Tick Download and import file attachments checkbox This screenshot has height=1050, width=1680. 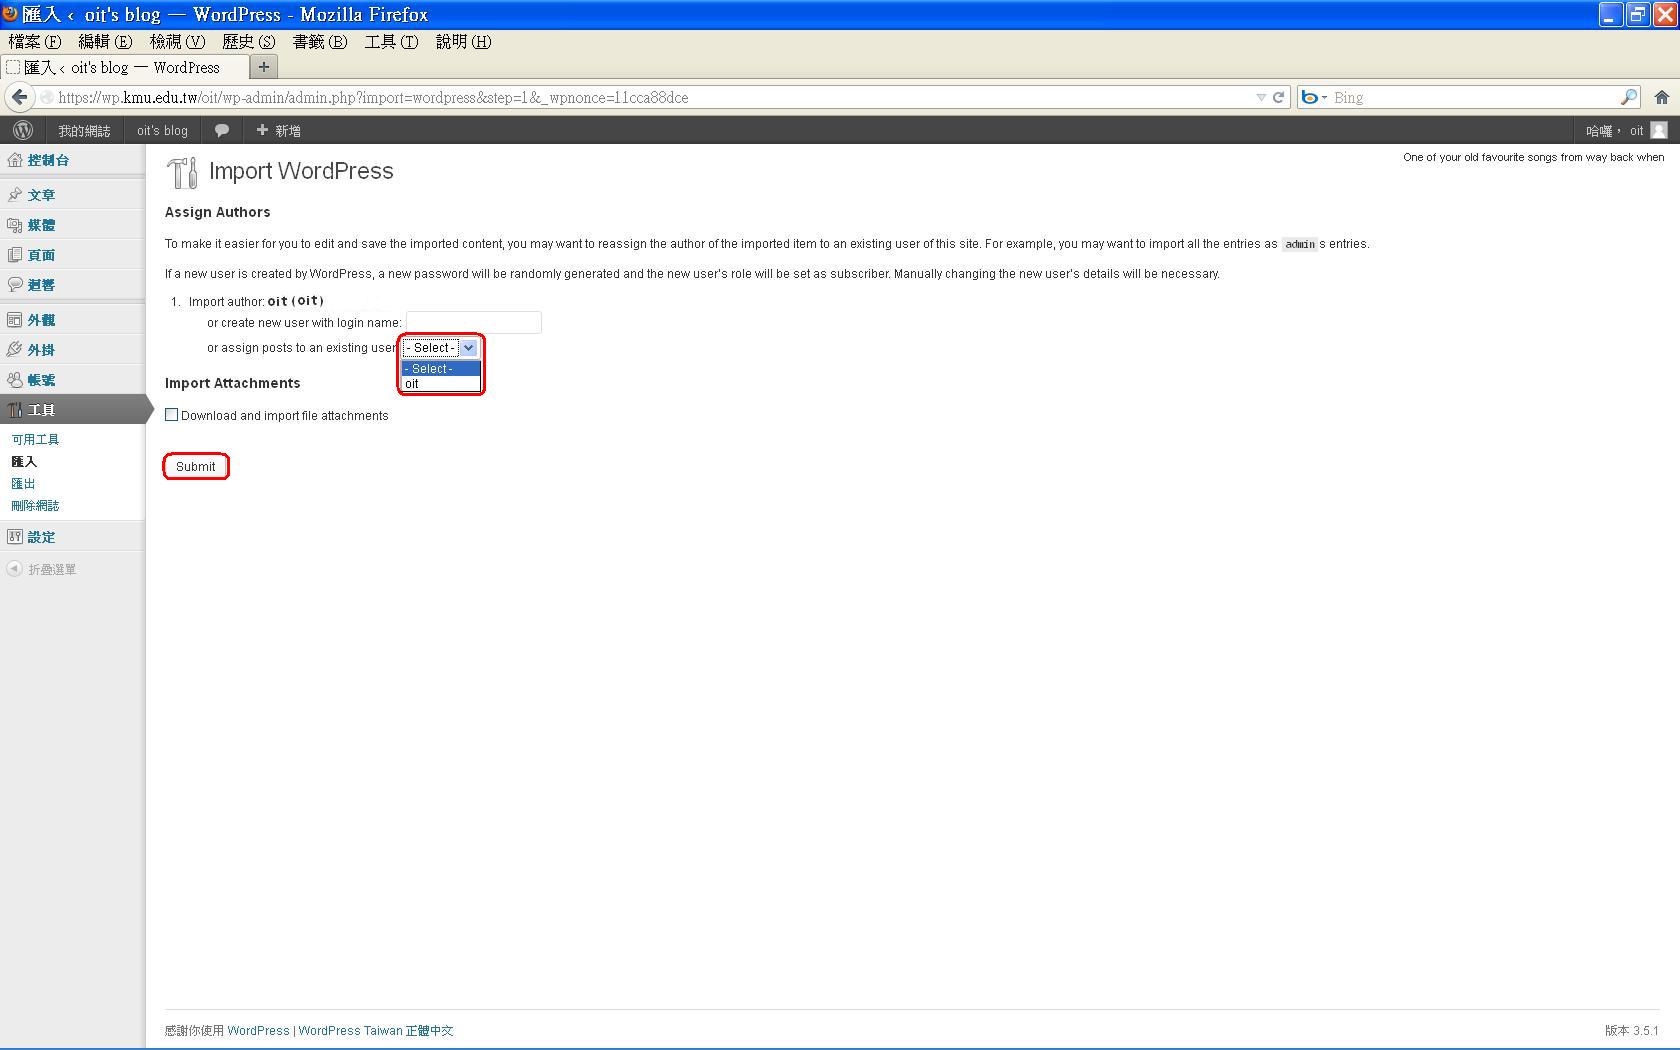(171, 415)
